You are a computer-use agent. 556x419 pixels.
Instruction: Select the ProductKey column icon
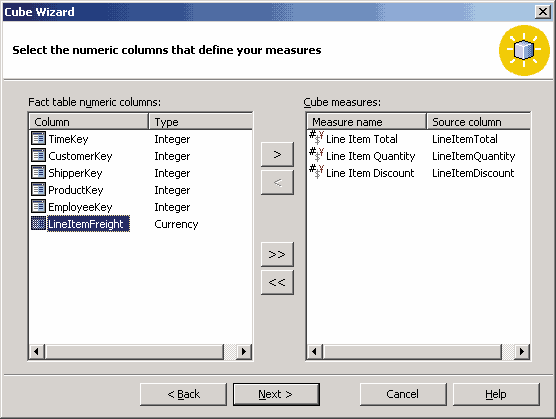(38, 190)
